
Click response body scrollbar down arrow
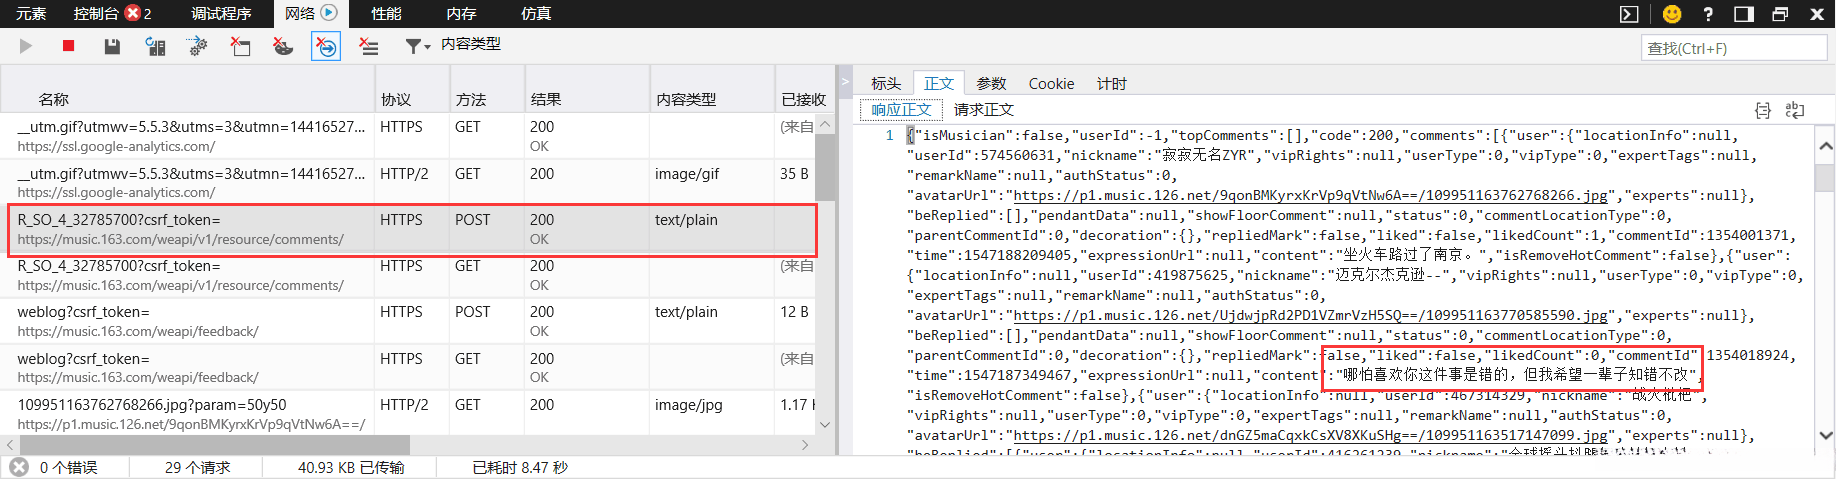point(1825,435)
